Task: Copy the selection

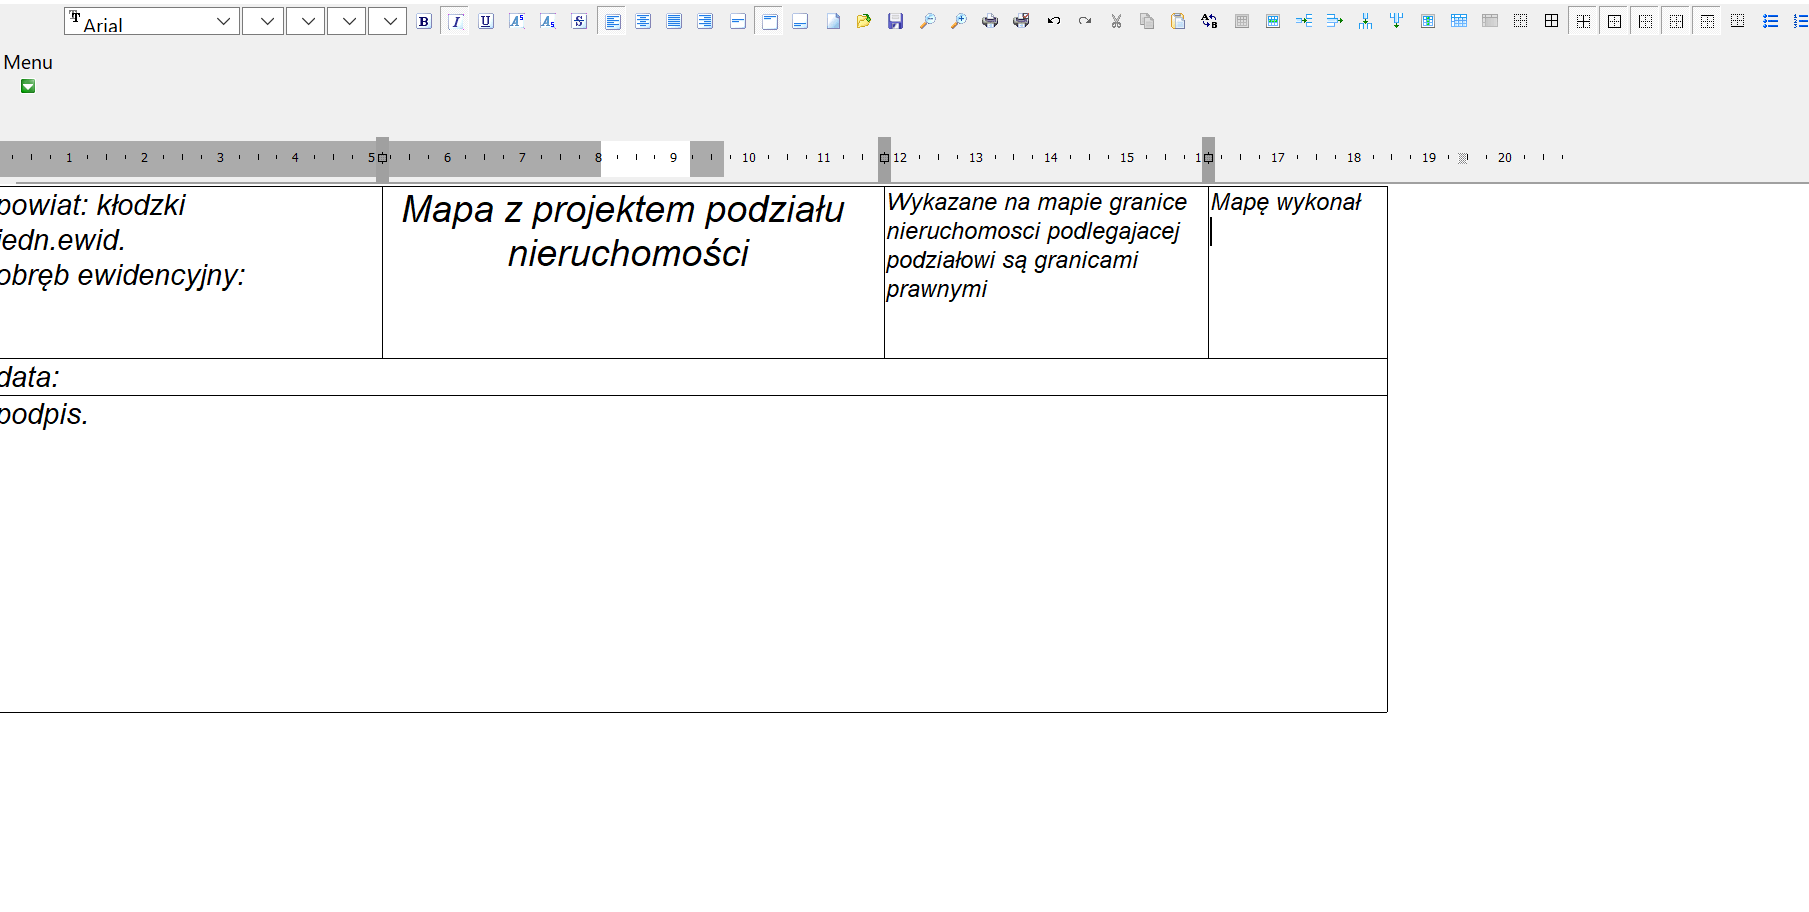Action: (1147, 21)
